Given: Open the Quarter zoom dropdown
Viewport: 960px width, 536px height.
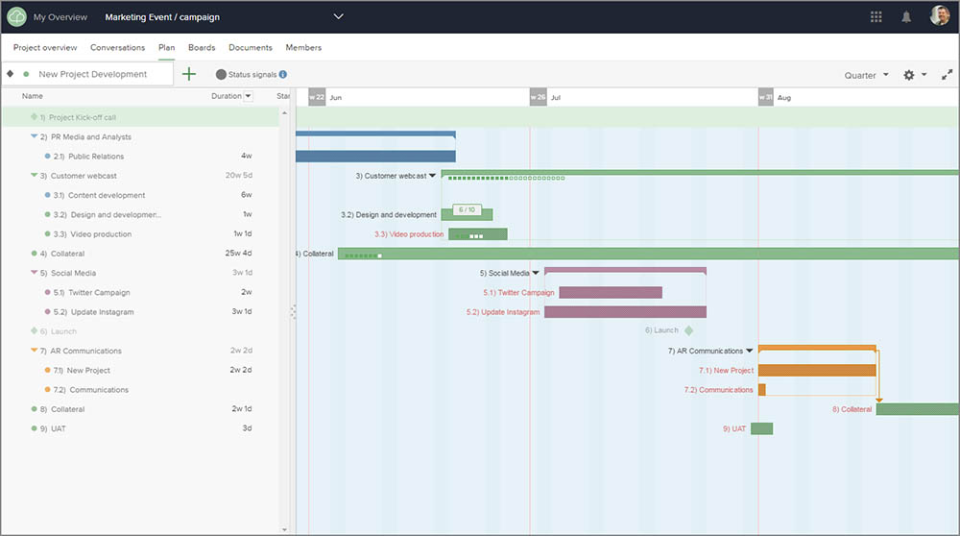Looking at the screenshot, I should pyautogui.click(x=866, y=75).
